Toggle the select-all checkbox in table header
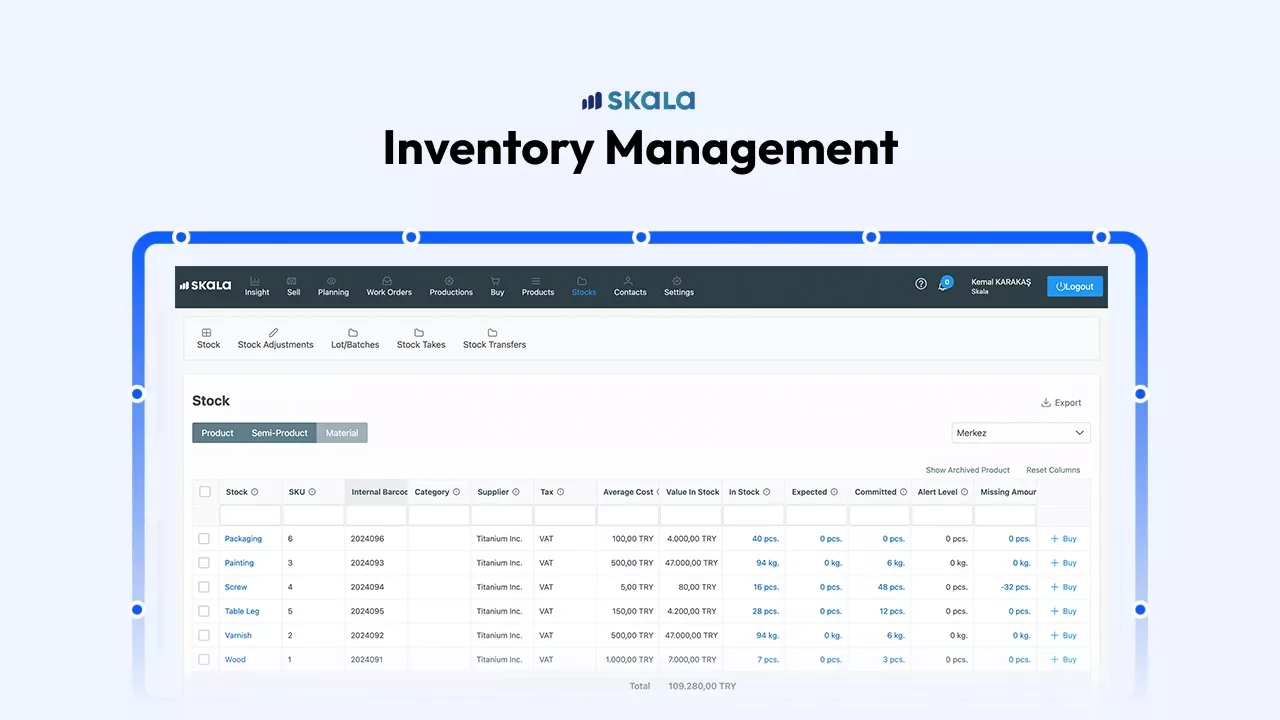The width and height of the screenshot is (1280, 720). tap(205, 492)
